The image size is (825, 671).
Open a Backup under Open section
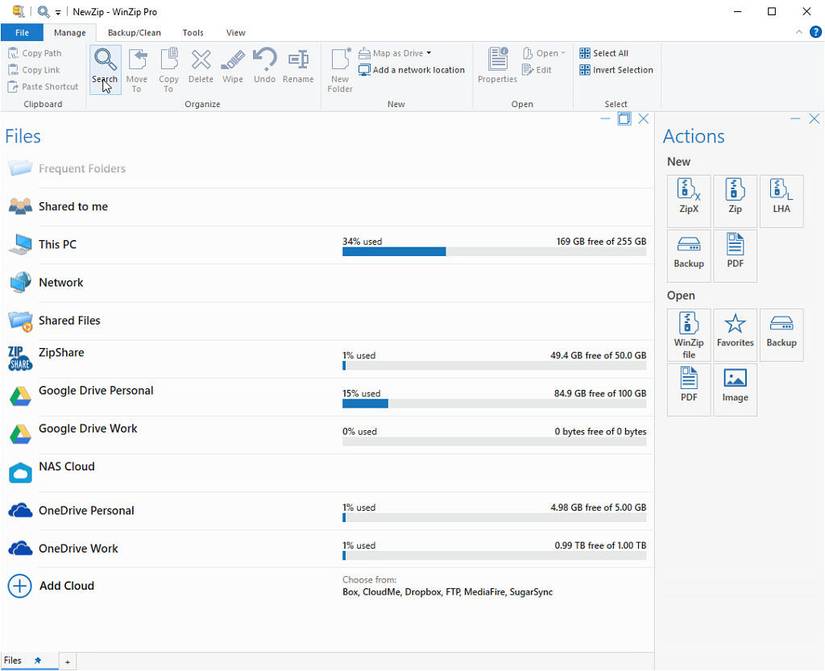781,335
